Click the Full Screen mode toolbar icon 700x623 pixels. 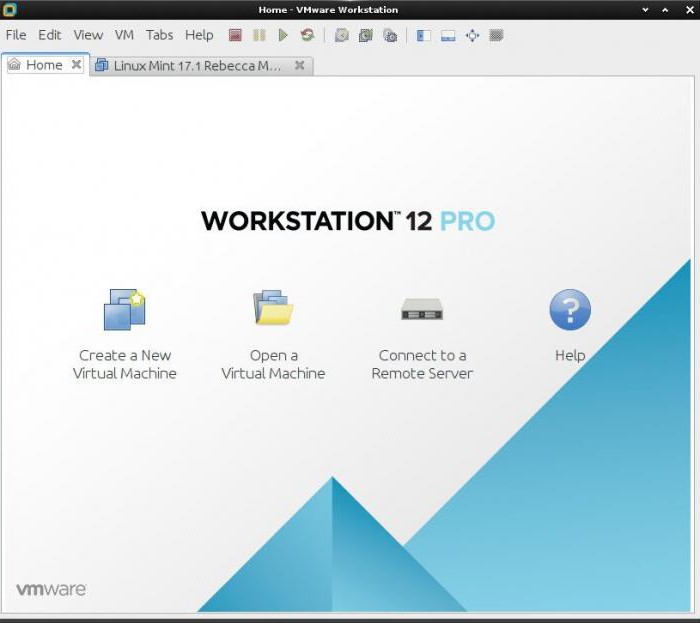tap(472, 35)
